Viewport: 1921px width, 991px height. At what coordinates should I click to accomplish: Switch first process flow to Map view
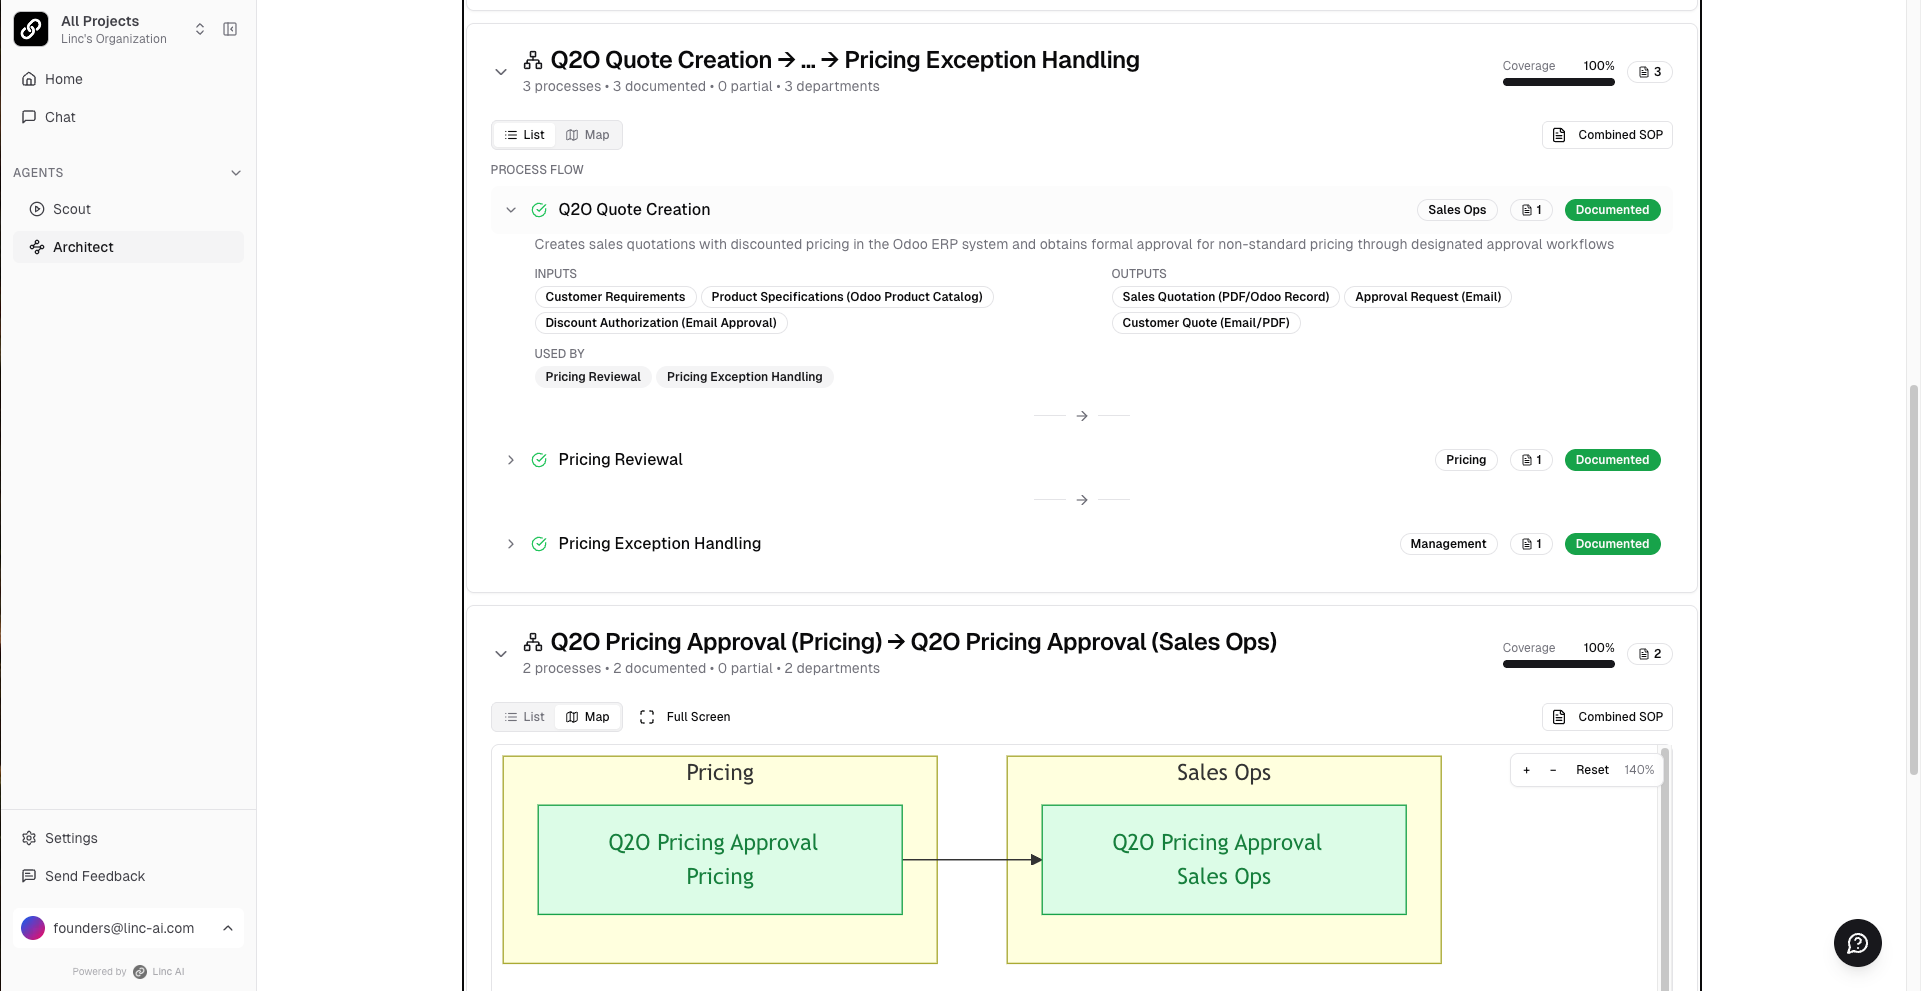coord(587,135)
